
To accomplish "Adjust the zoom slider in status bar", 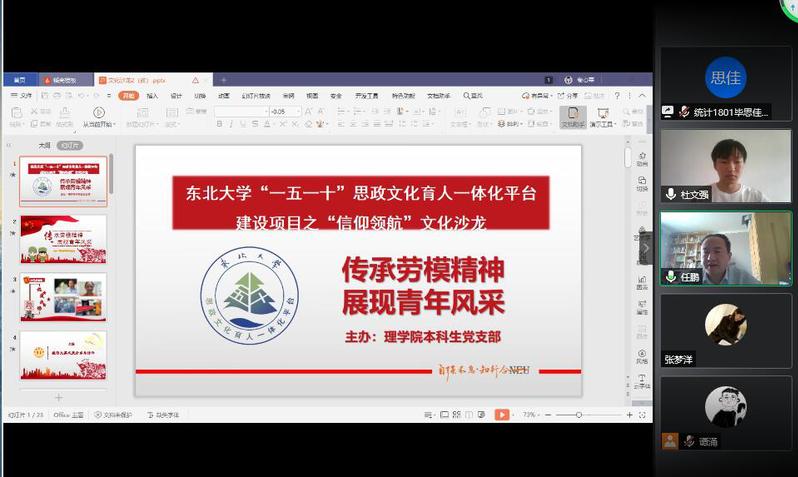I will (x=578, y=414).
